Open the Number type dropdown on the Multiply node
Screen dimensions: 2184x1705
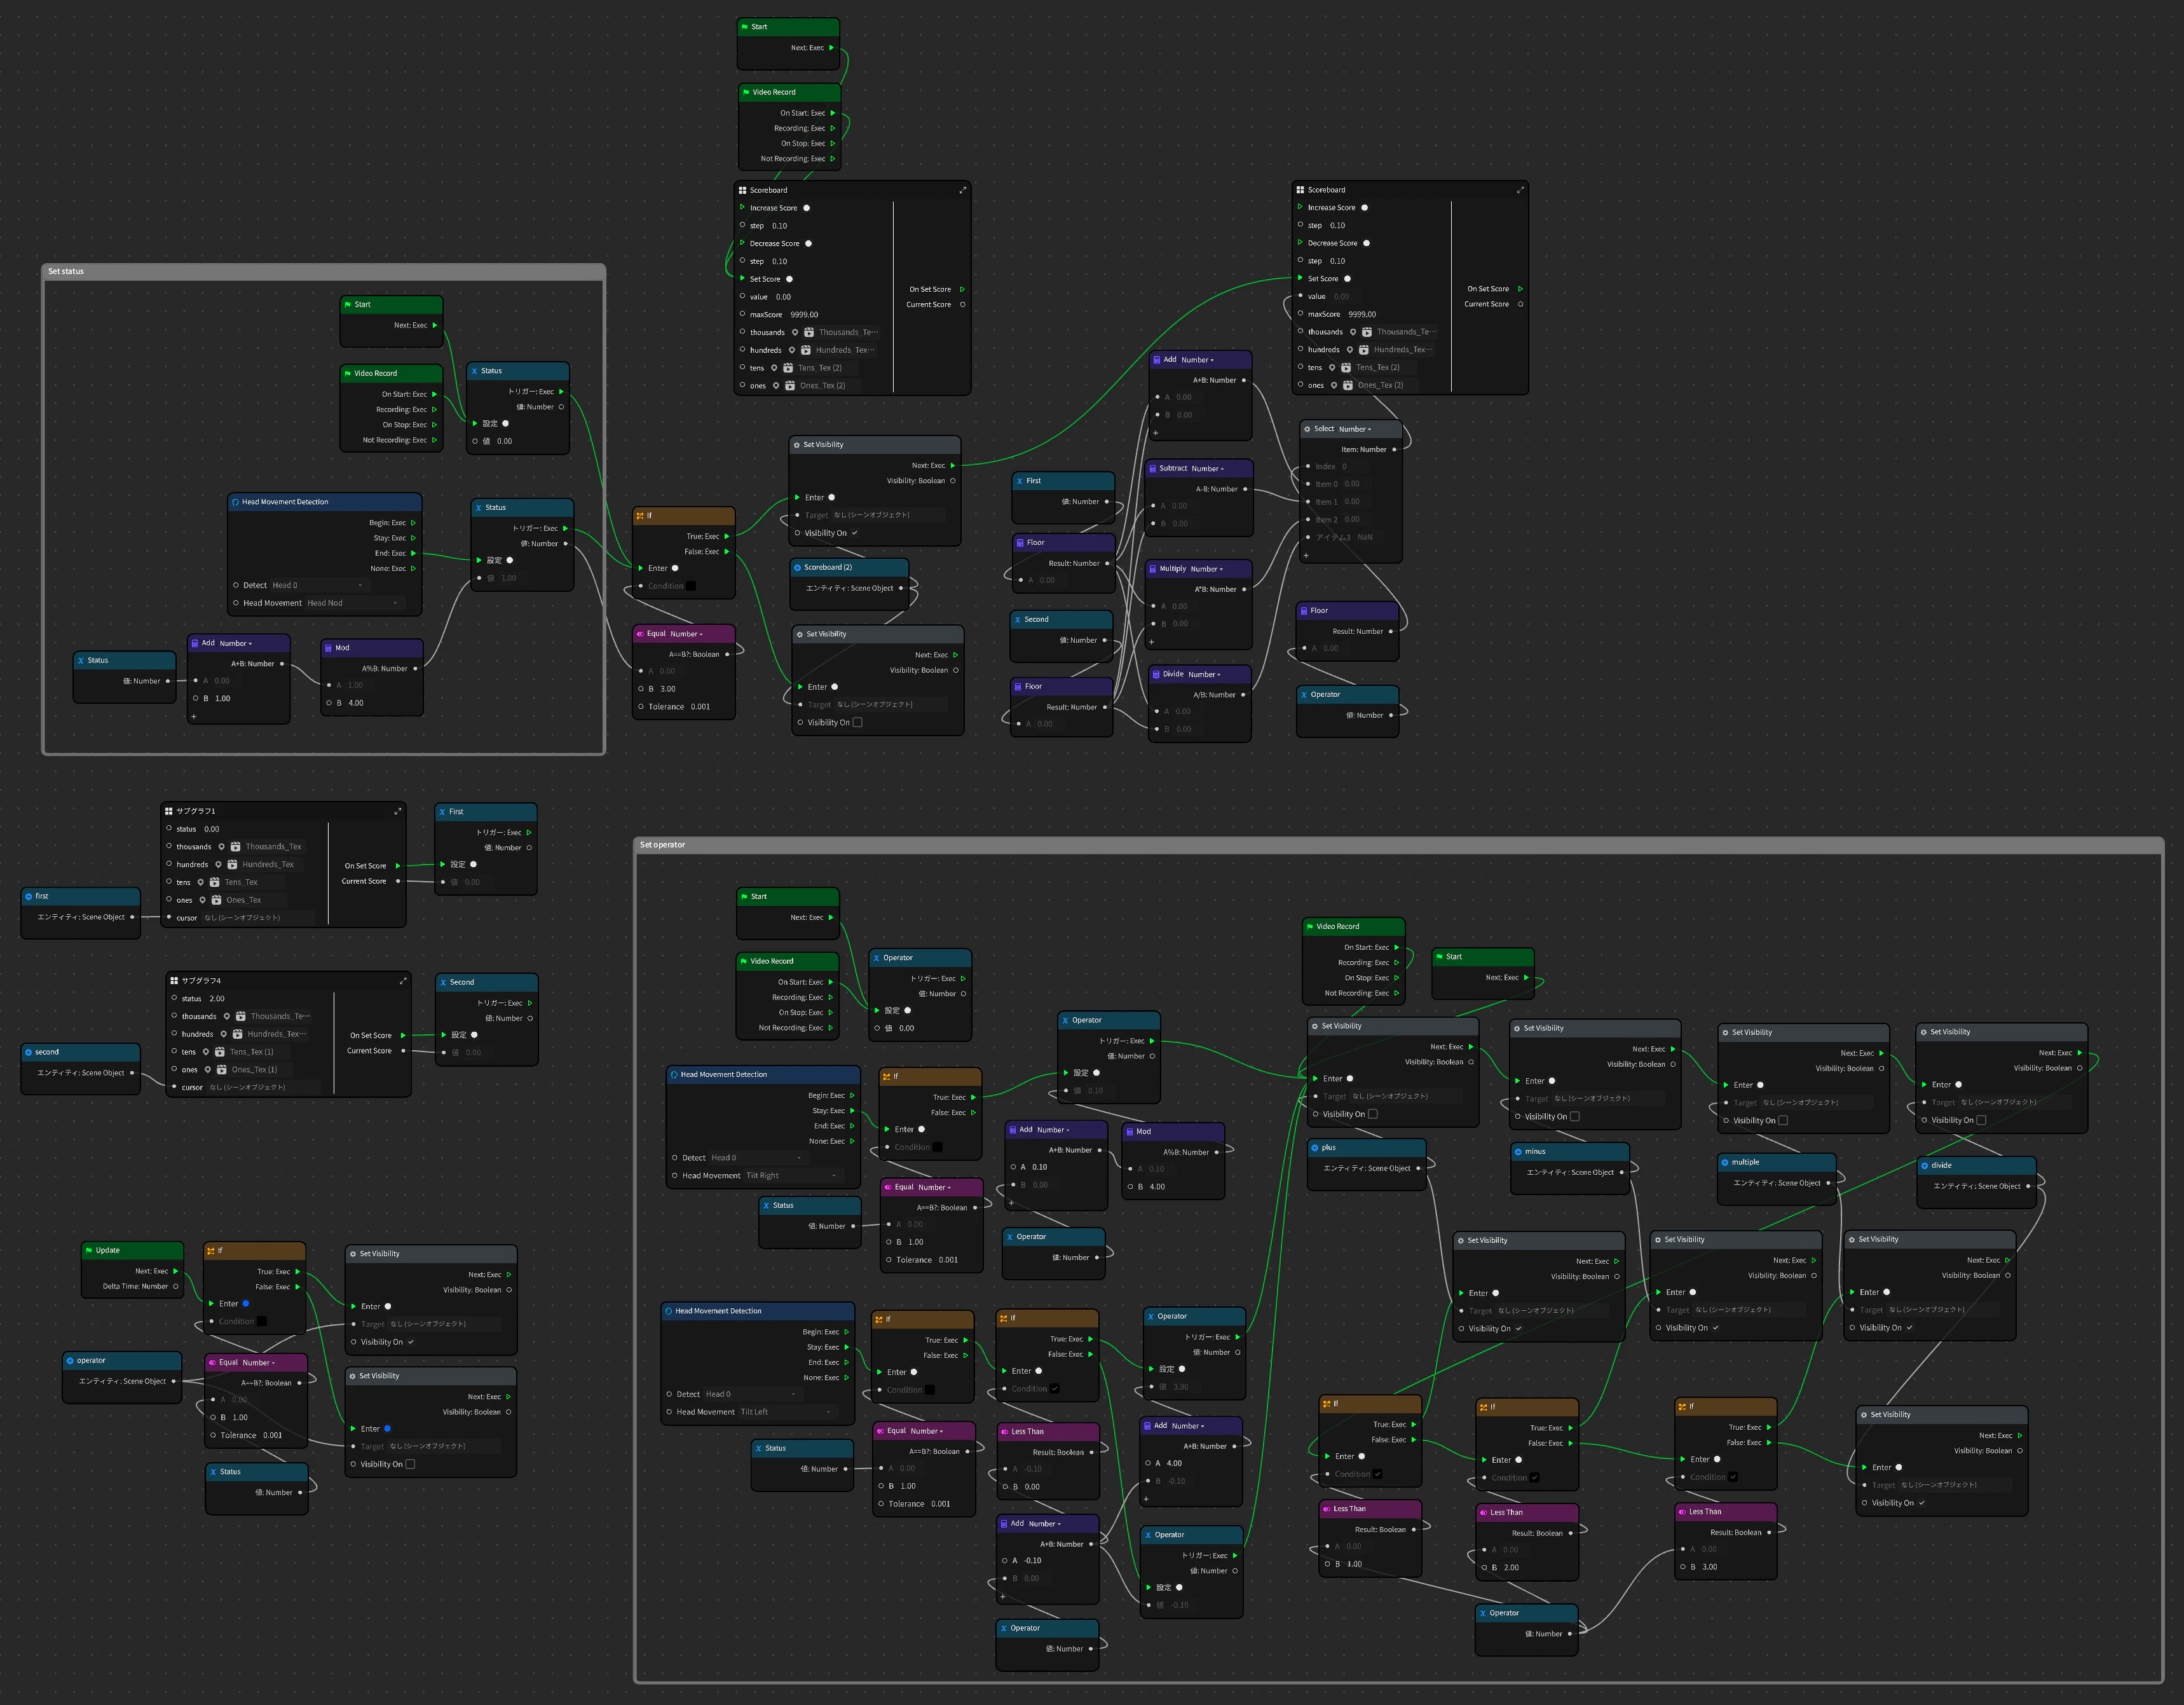point(1207,569)
